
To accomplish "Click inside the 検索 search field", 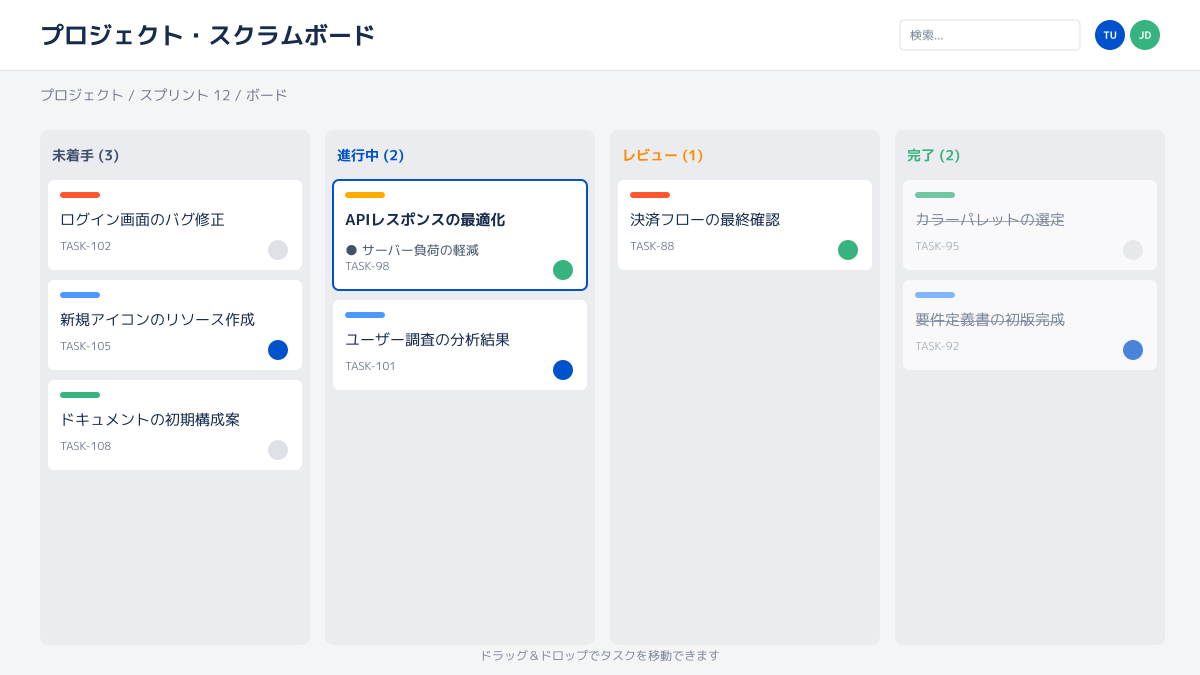I will [x=990, y=35].
